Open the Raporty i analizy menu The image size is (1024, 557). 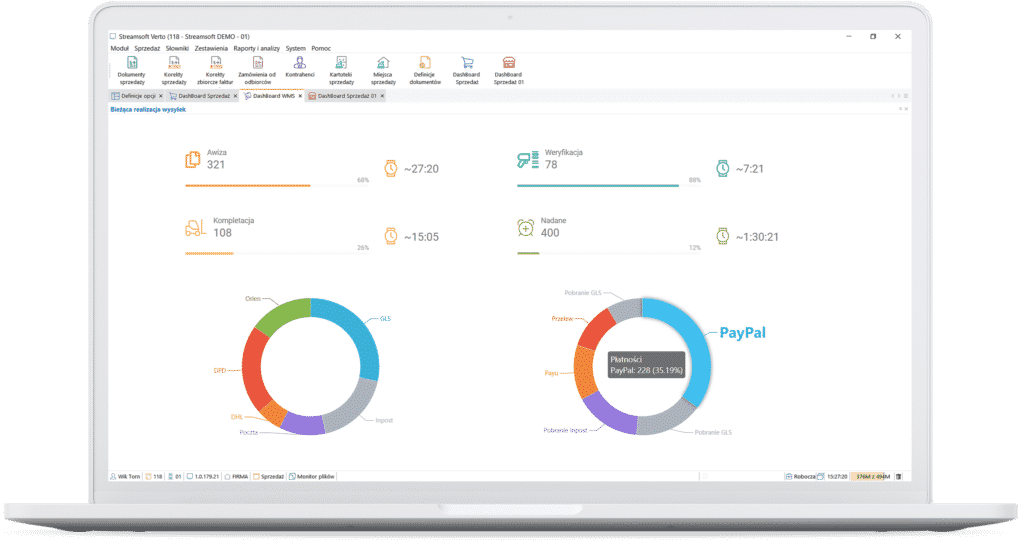coord(256,48)
